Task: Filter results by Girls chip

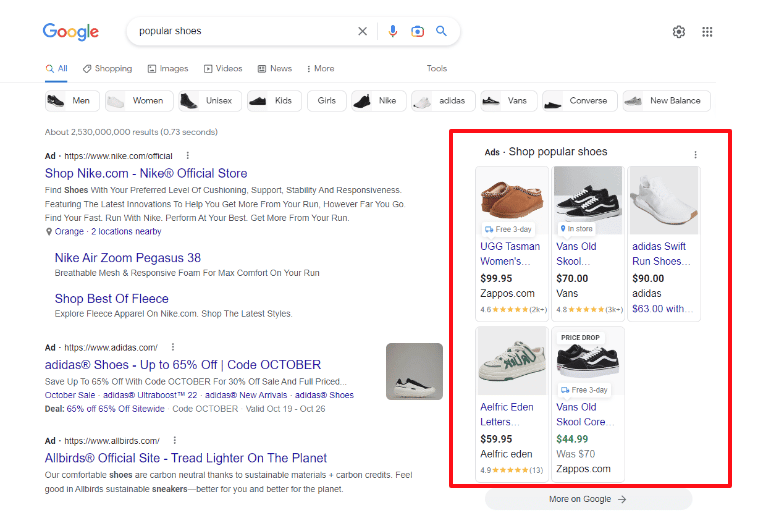Action: click(327, 101)
